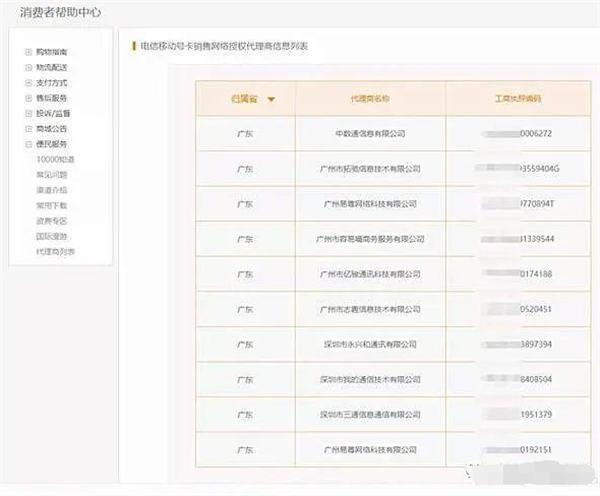Open the 投诉/监督 sidebar label

click(x=53, y=113)
